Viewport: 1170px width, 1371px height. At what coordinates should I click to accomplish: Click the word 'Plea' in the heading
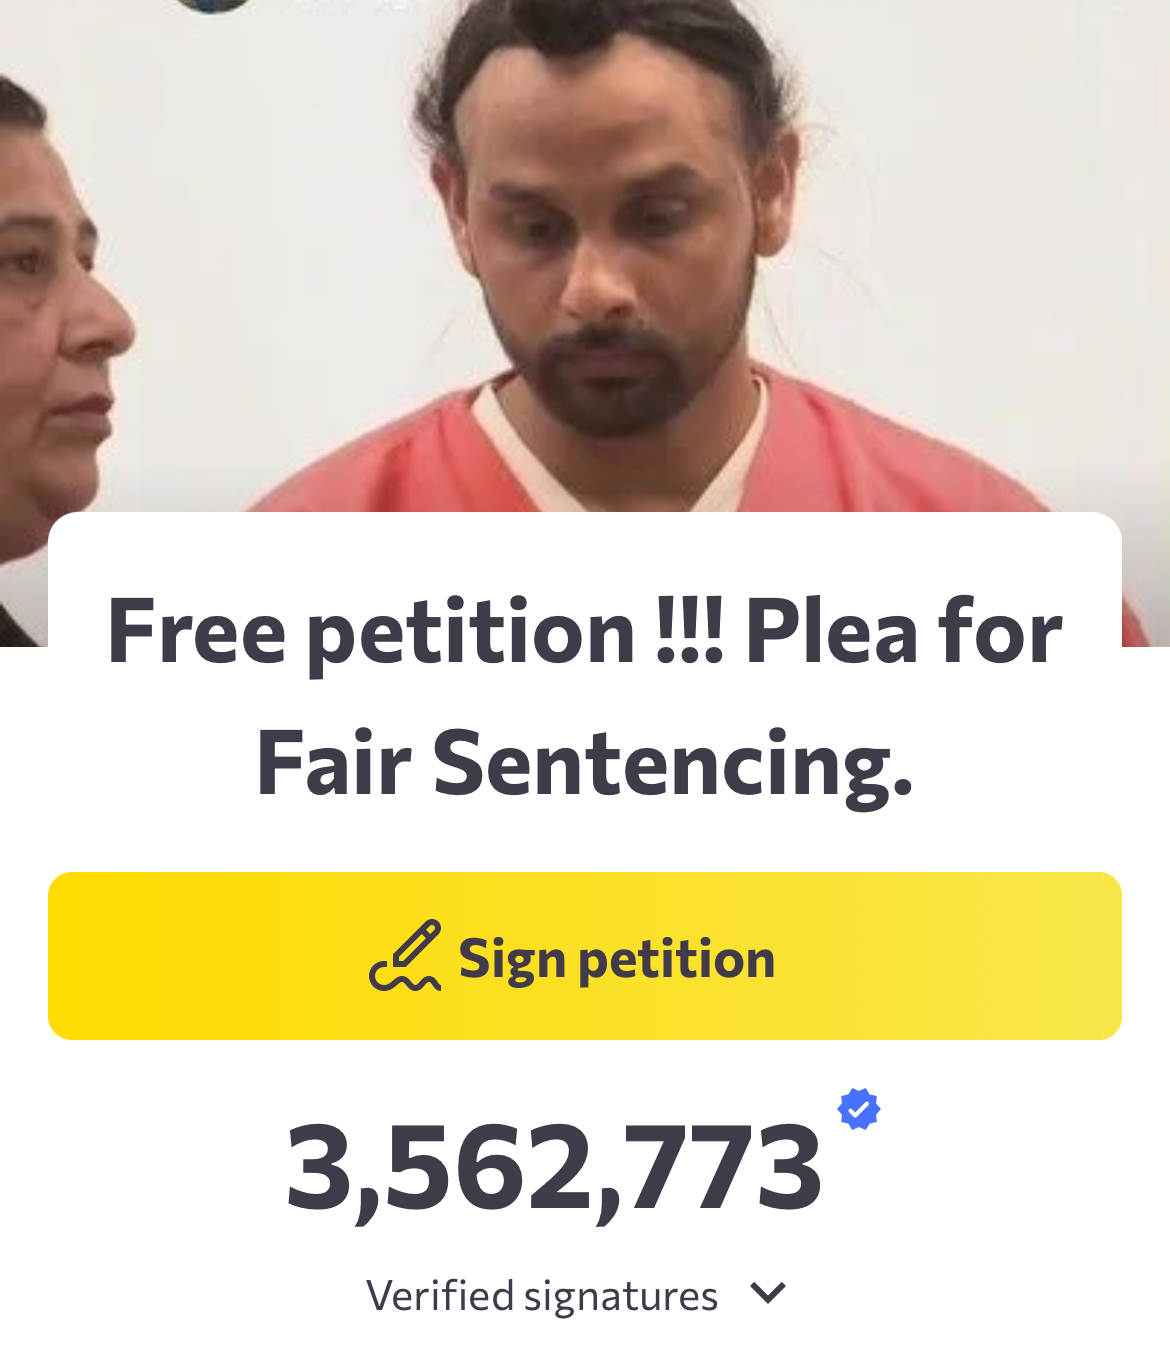click(x=832, y=632)
